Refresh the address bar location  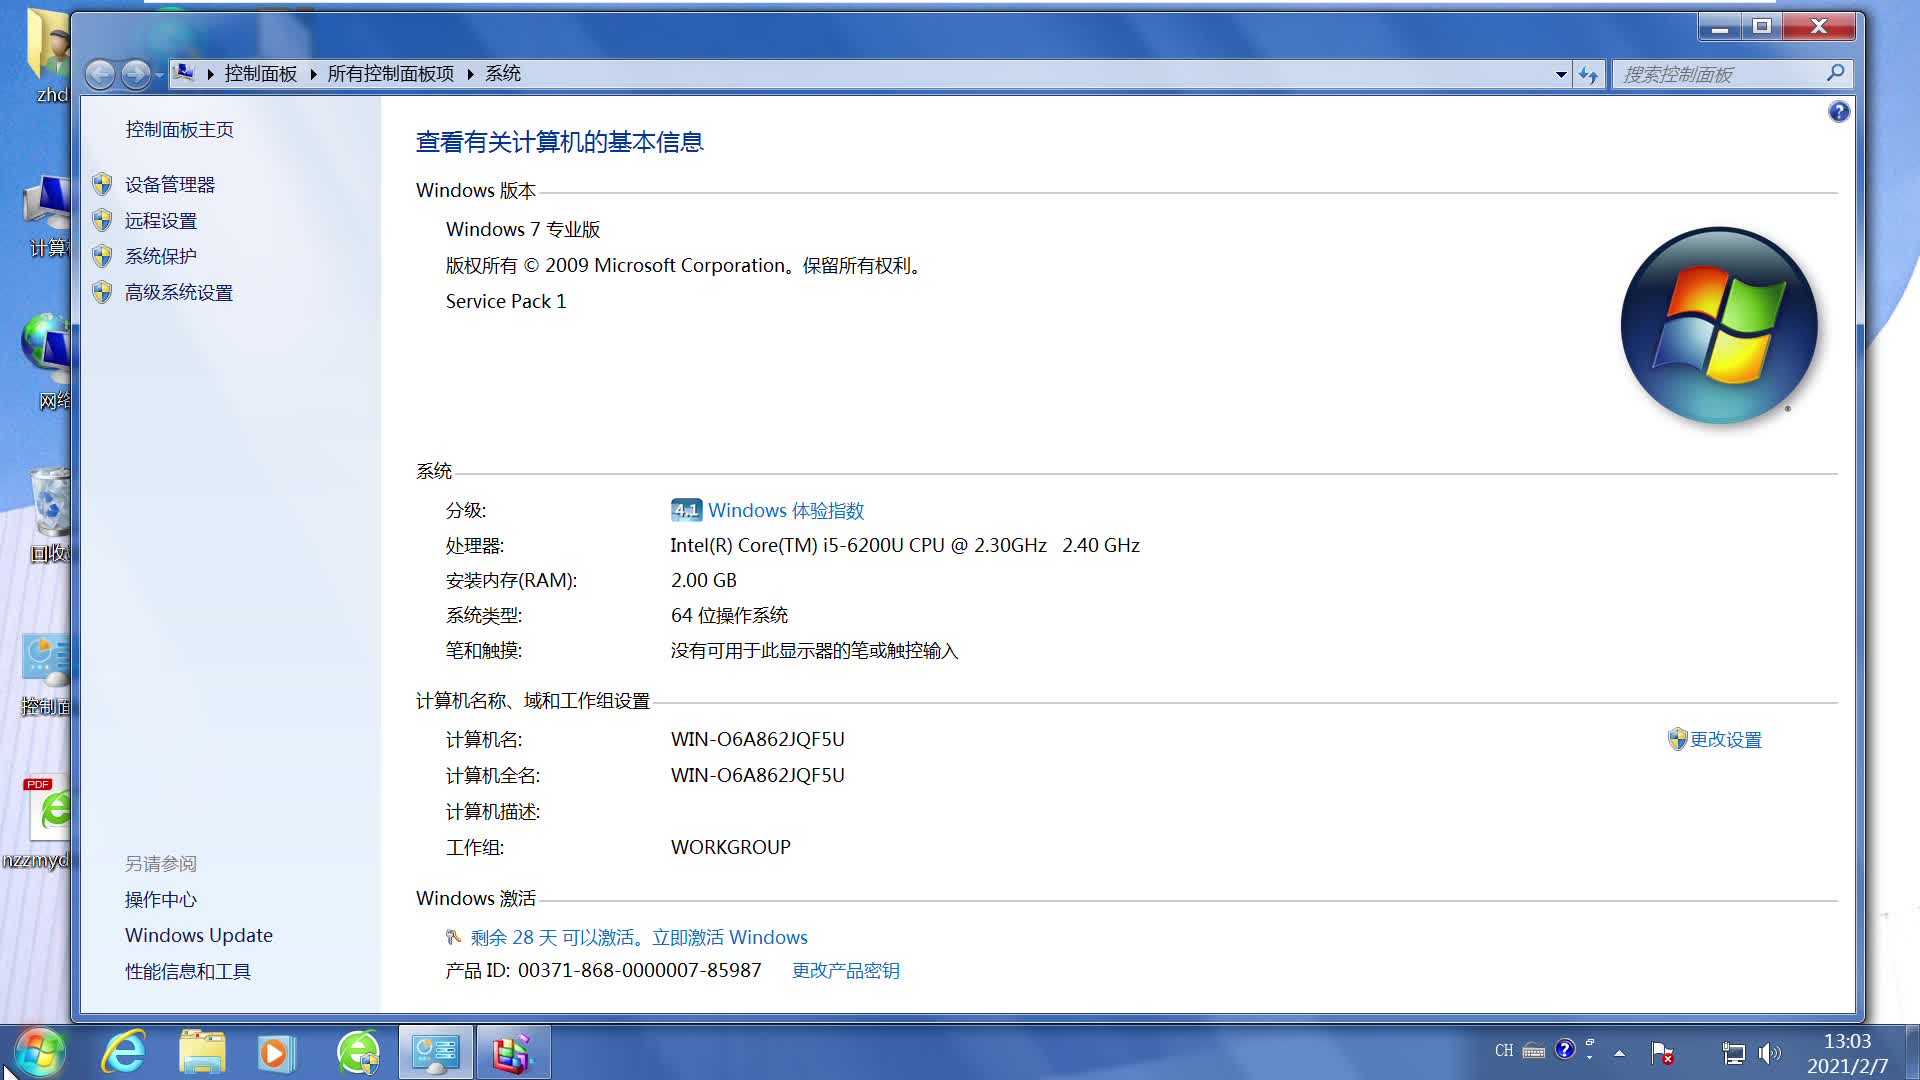click(1588, 74)
